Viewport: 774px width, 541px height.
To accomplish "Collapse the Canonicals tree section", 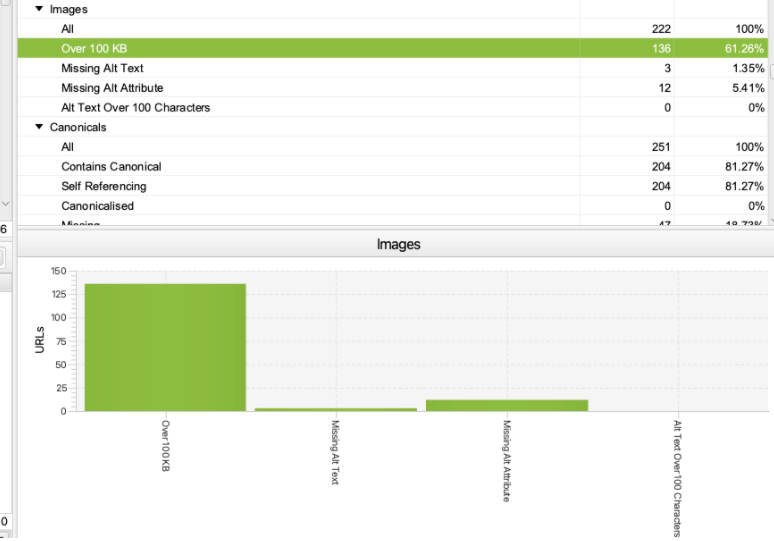I will [x=39, y=127].
